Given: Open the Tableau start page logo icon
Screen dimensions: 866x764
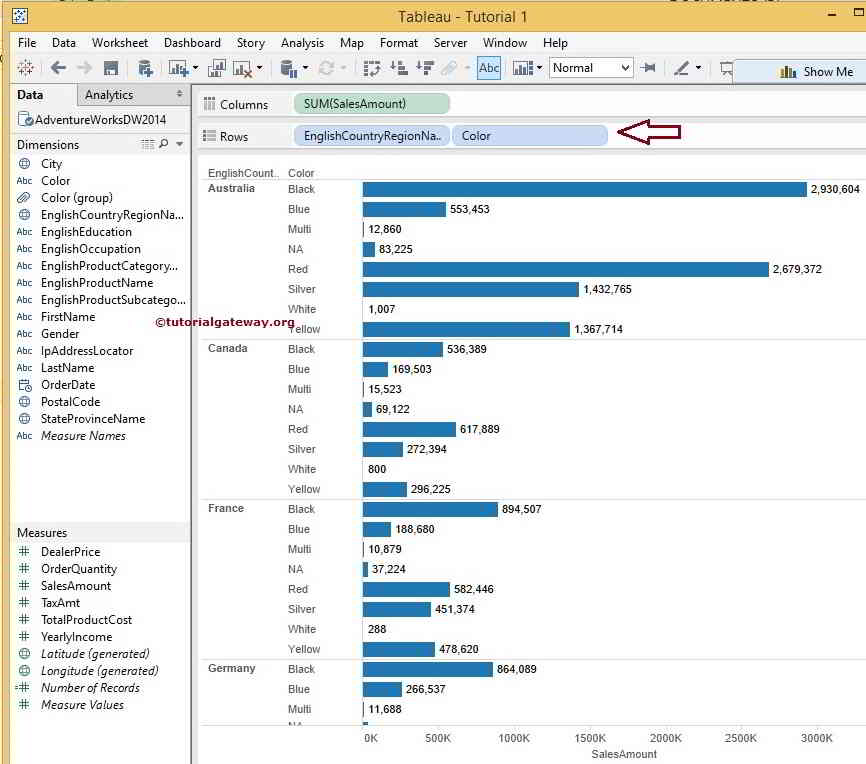Looking at the screenshot, I should pos(25,68).
